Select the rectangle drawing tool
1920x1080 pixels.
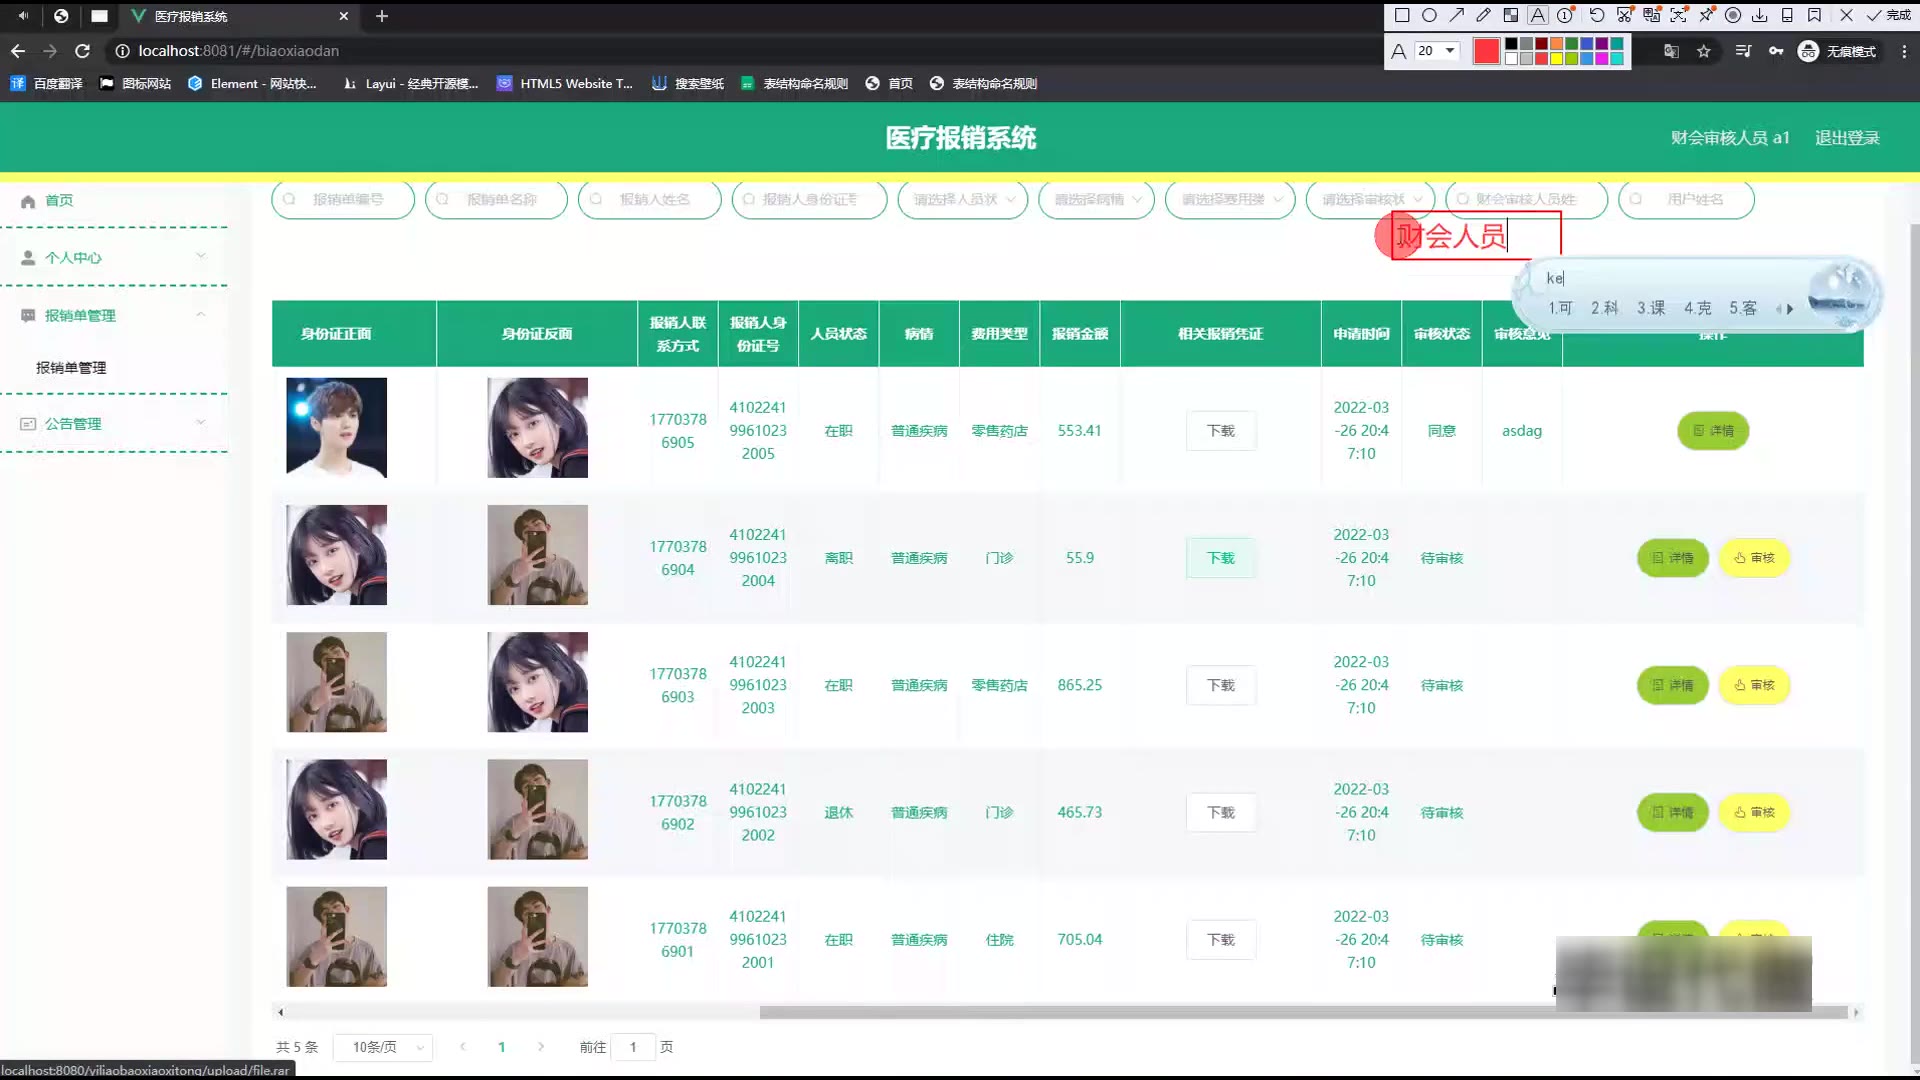1402,15
